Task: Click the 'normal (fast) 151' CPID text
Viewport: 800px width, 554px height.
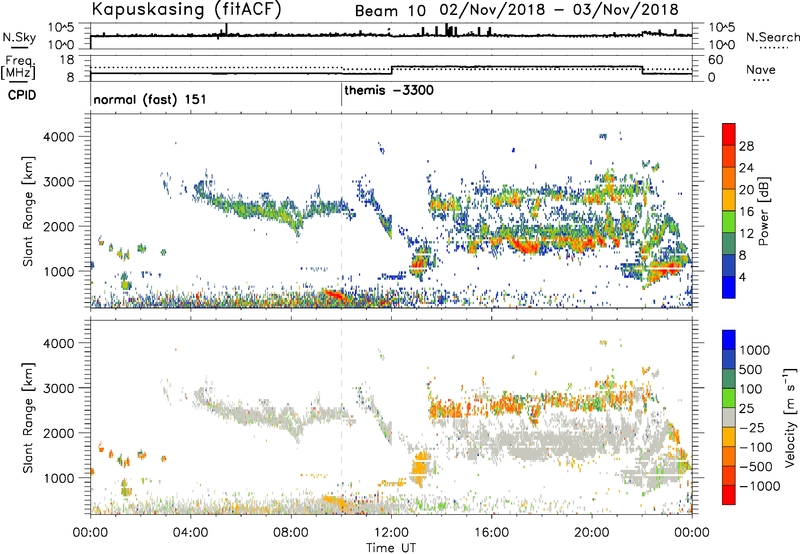Action: pyautogui.click(x=150, y=99)
